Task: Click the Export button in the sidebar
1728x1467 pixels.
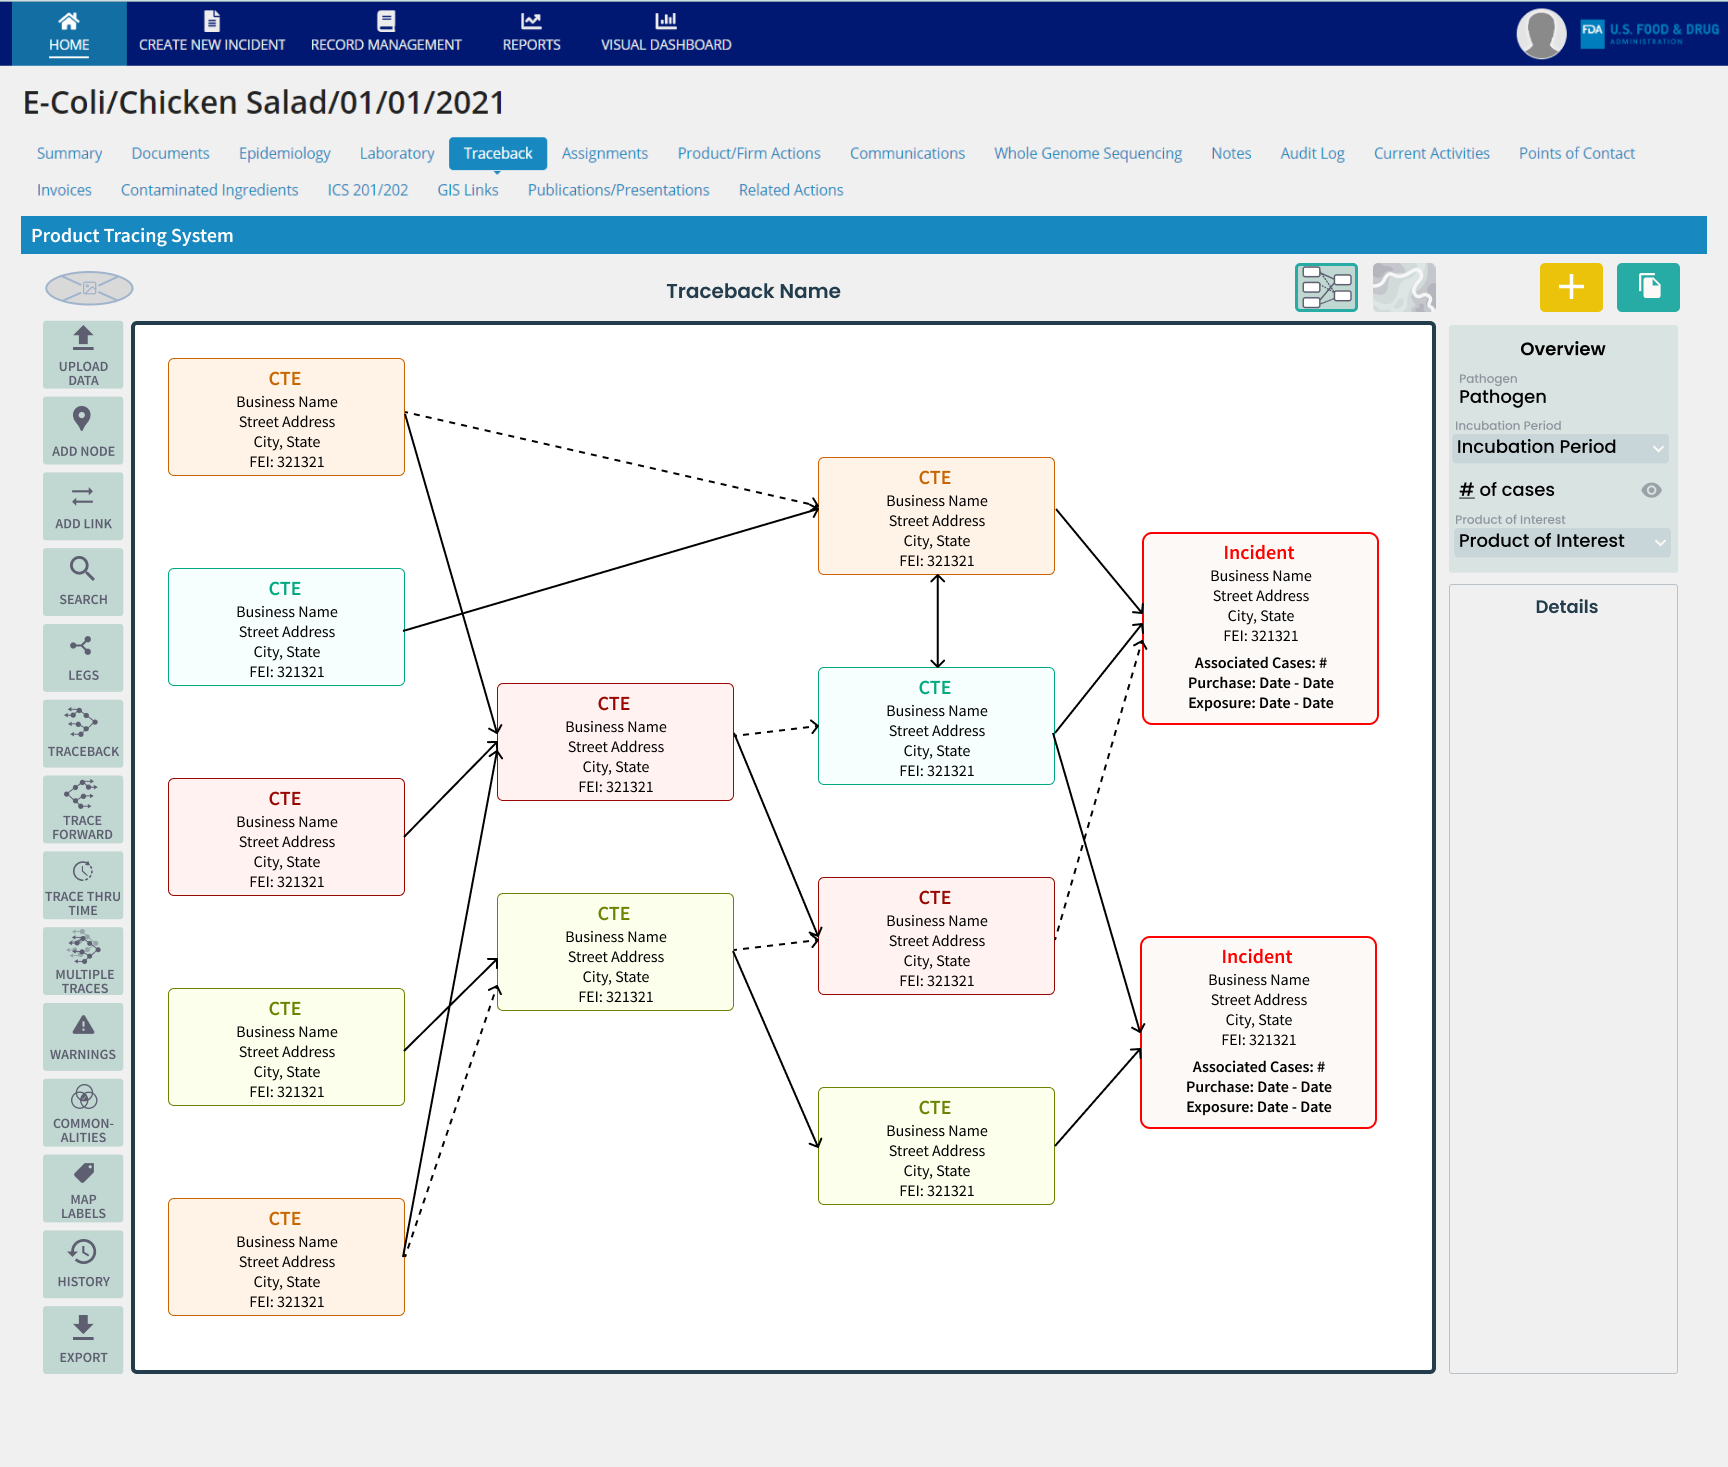Action: coord(83,1339)
